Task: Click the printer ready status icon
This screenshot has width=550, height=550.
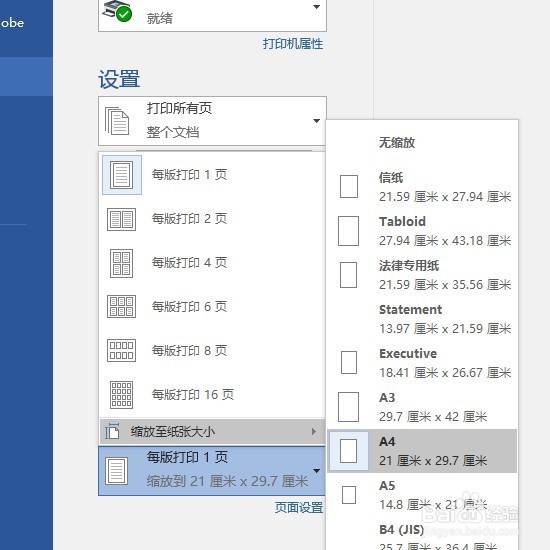Action: [x=117, y=11]
